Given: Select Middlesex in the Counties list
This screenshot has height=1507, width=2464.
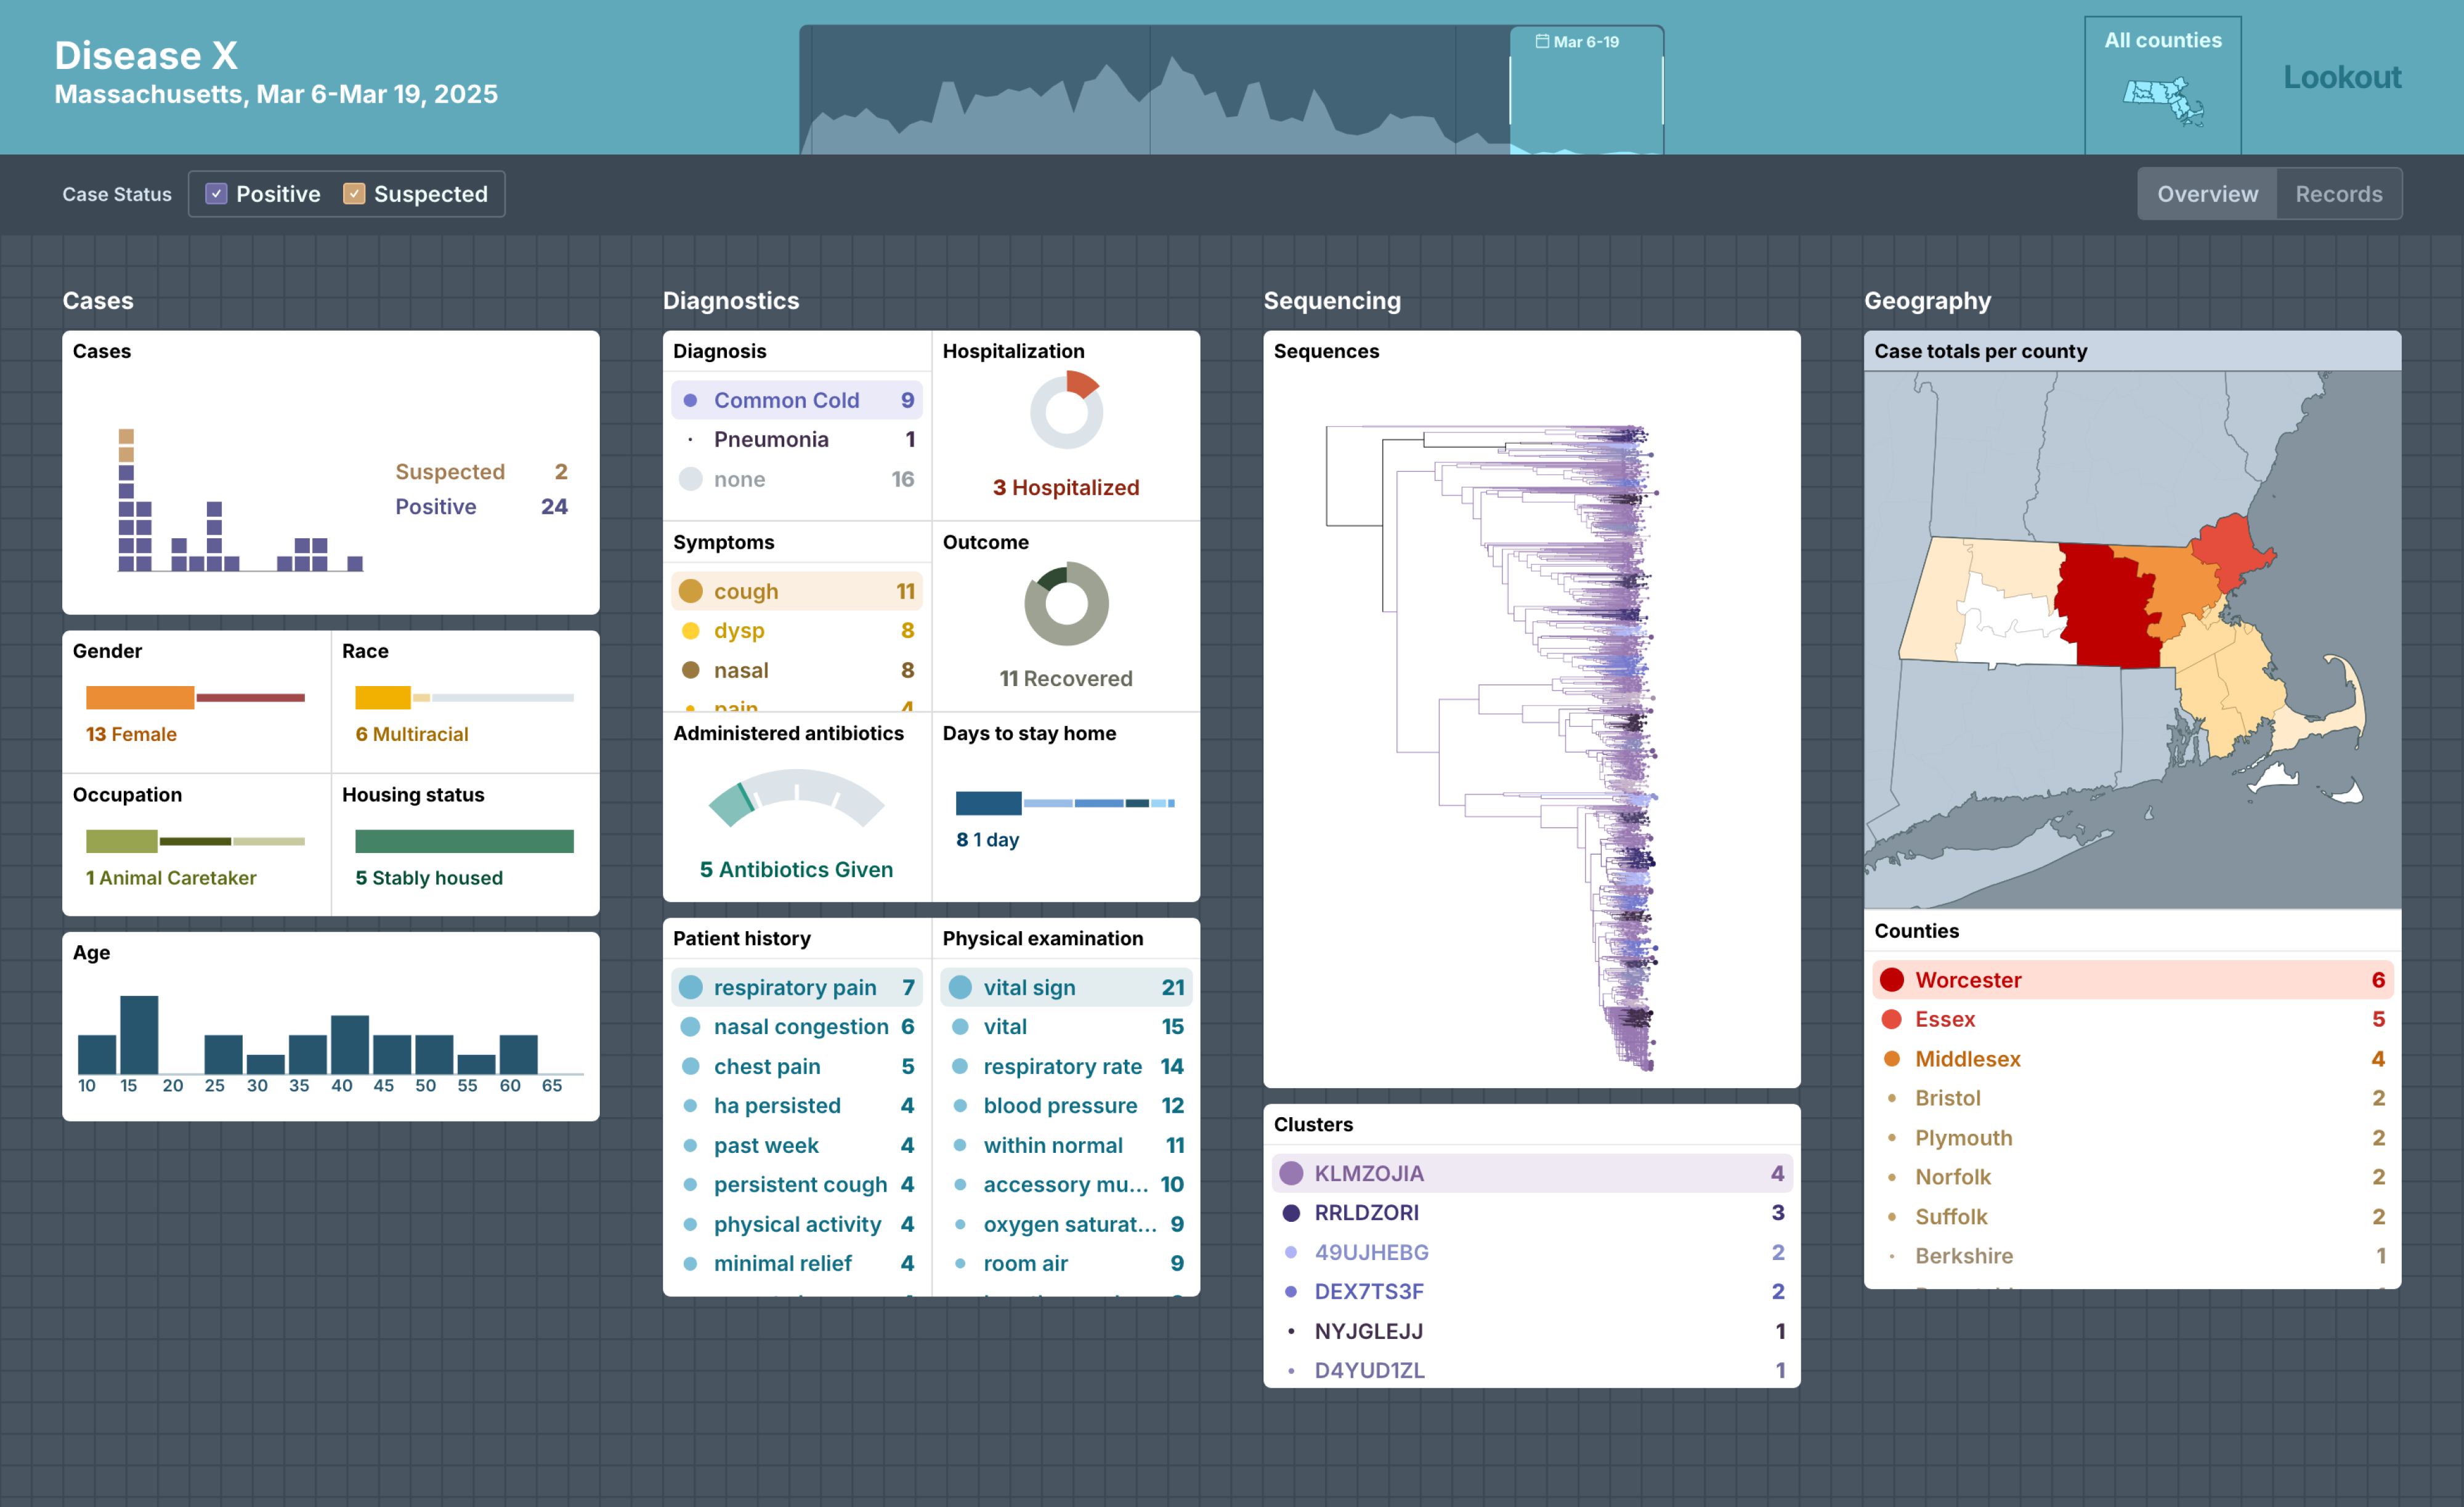Looking at the screenshot, I should (x=2132, y=1059).
